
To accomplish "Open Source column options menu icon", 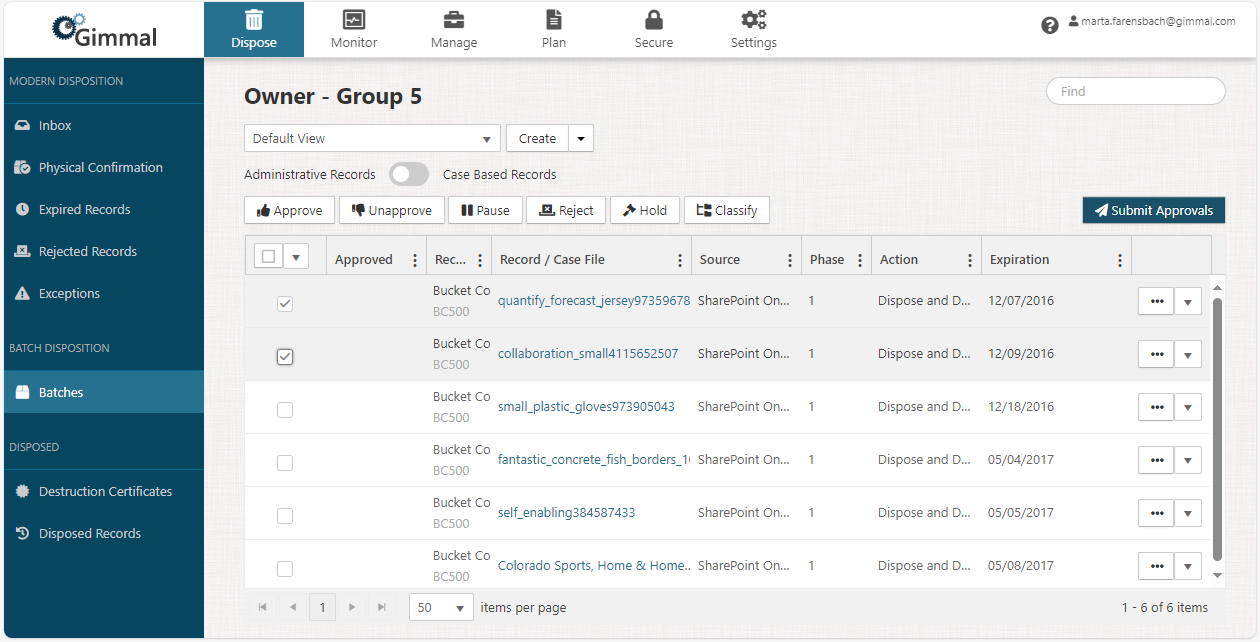I will (x=789, y=260).
